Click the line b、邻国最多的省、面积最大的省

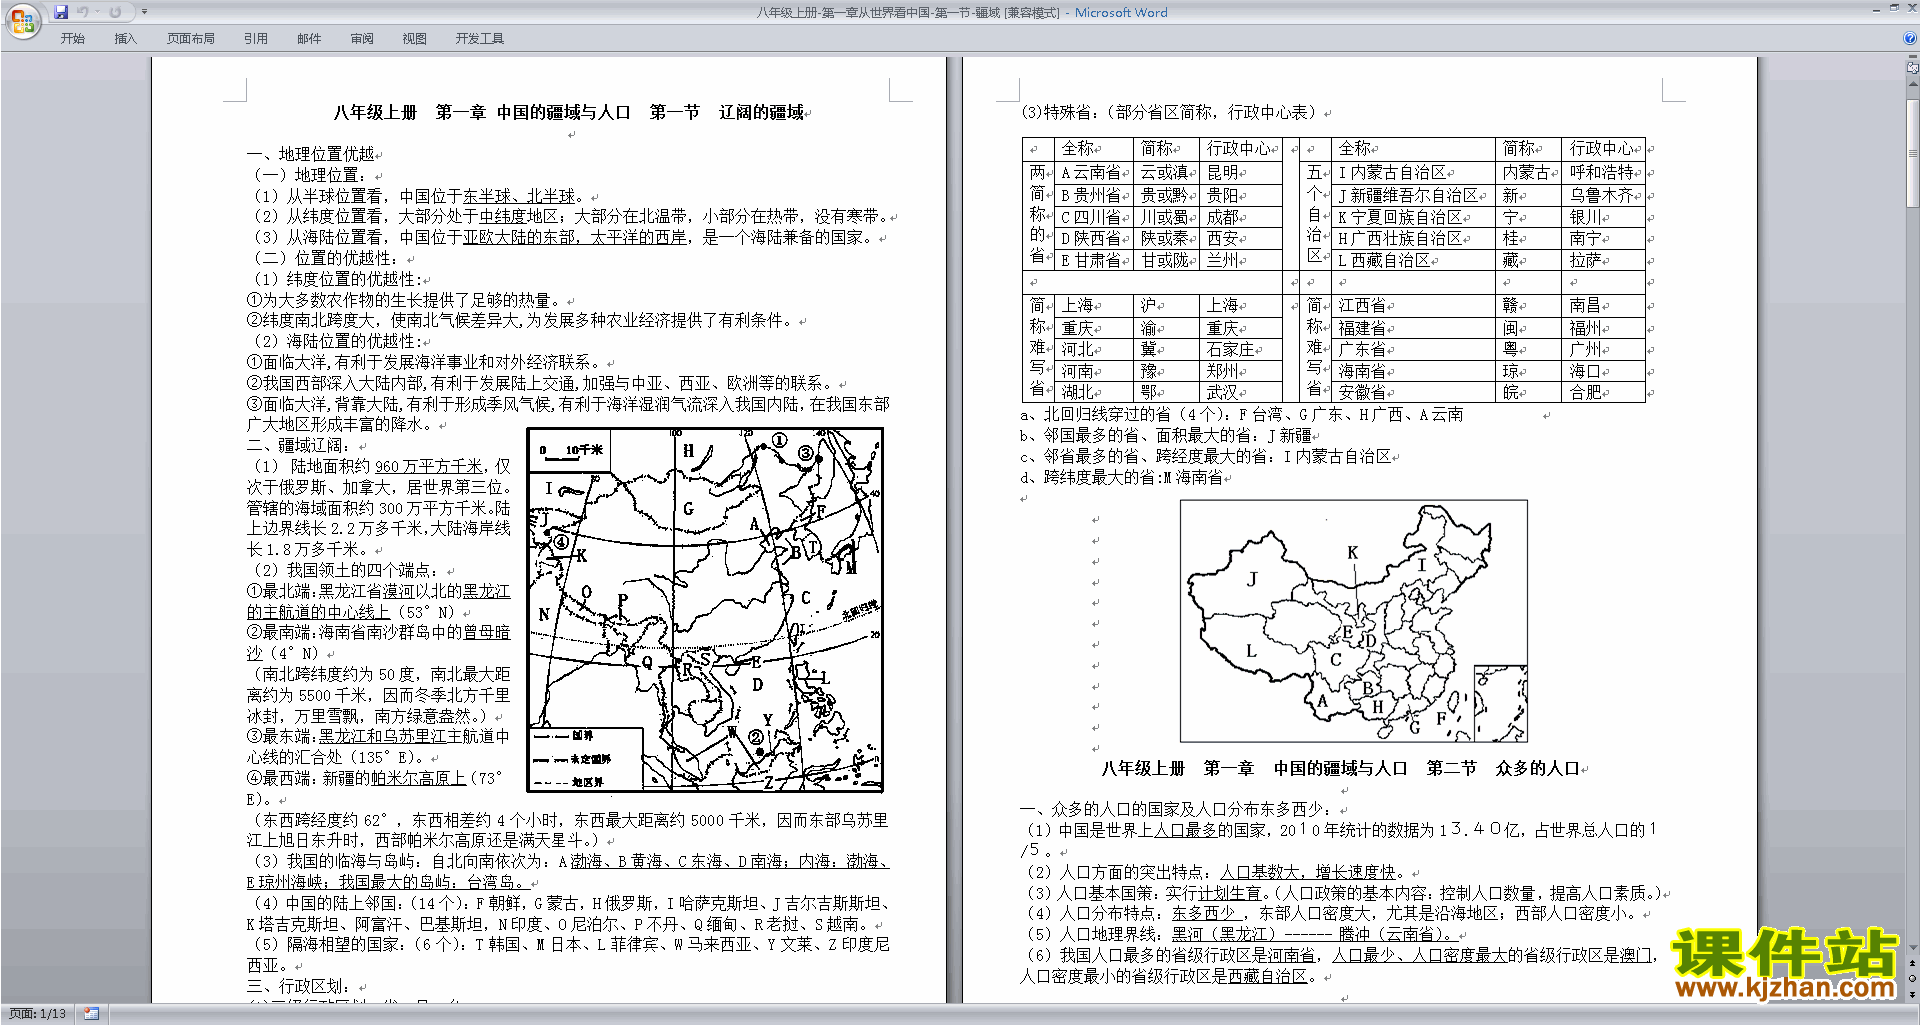[x=1165, y=436]
